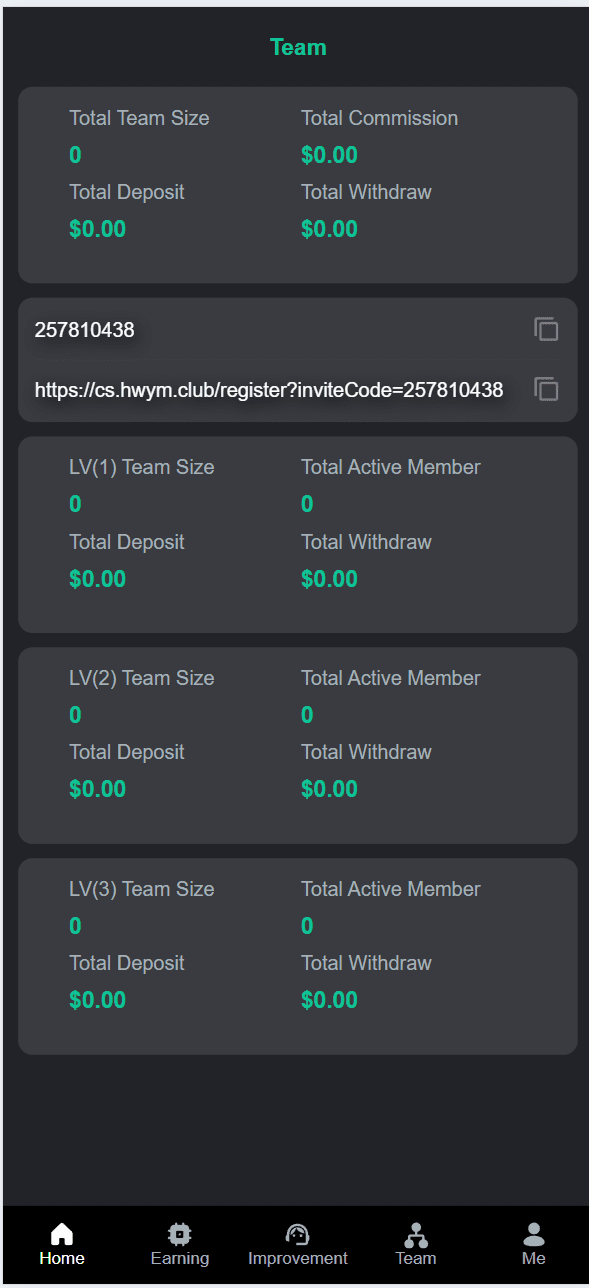Tap the Total Commission amount

click(x=329, y=155)
